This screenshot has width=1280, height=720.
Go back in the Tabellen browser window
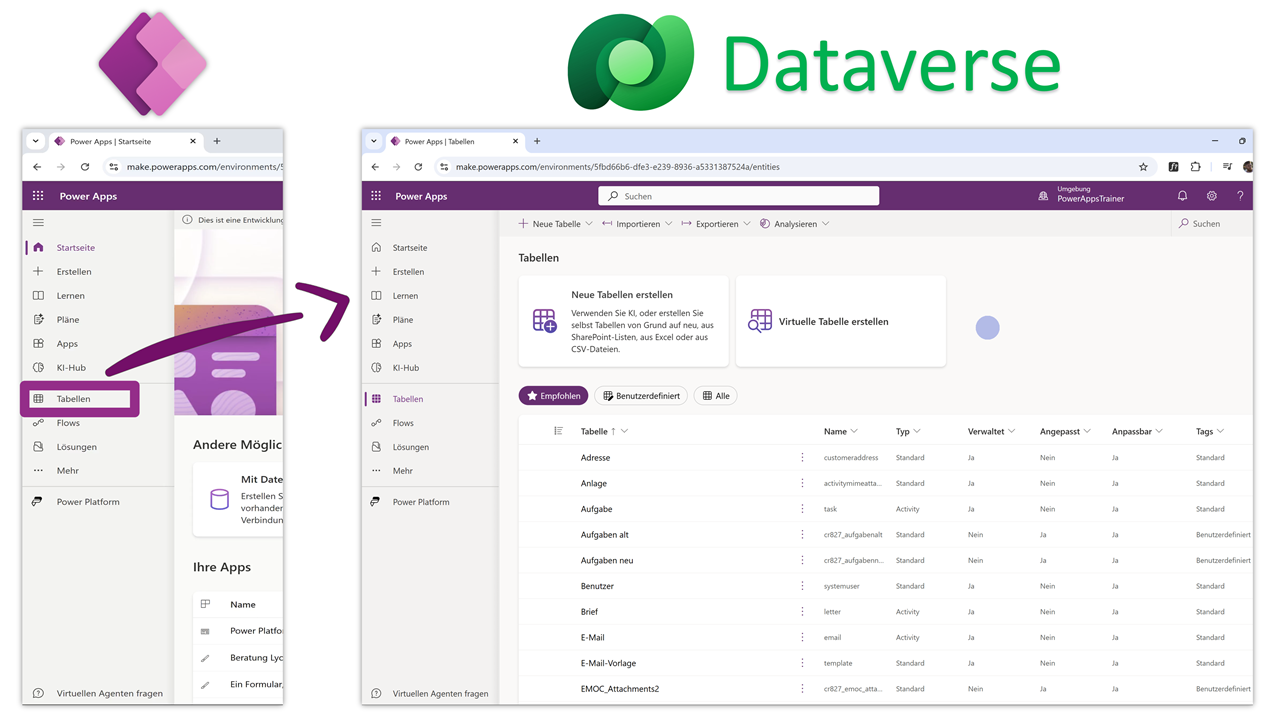(x=375, y=167)
